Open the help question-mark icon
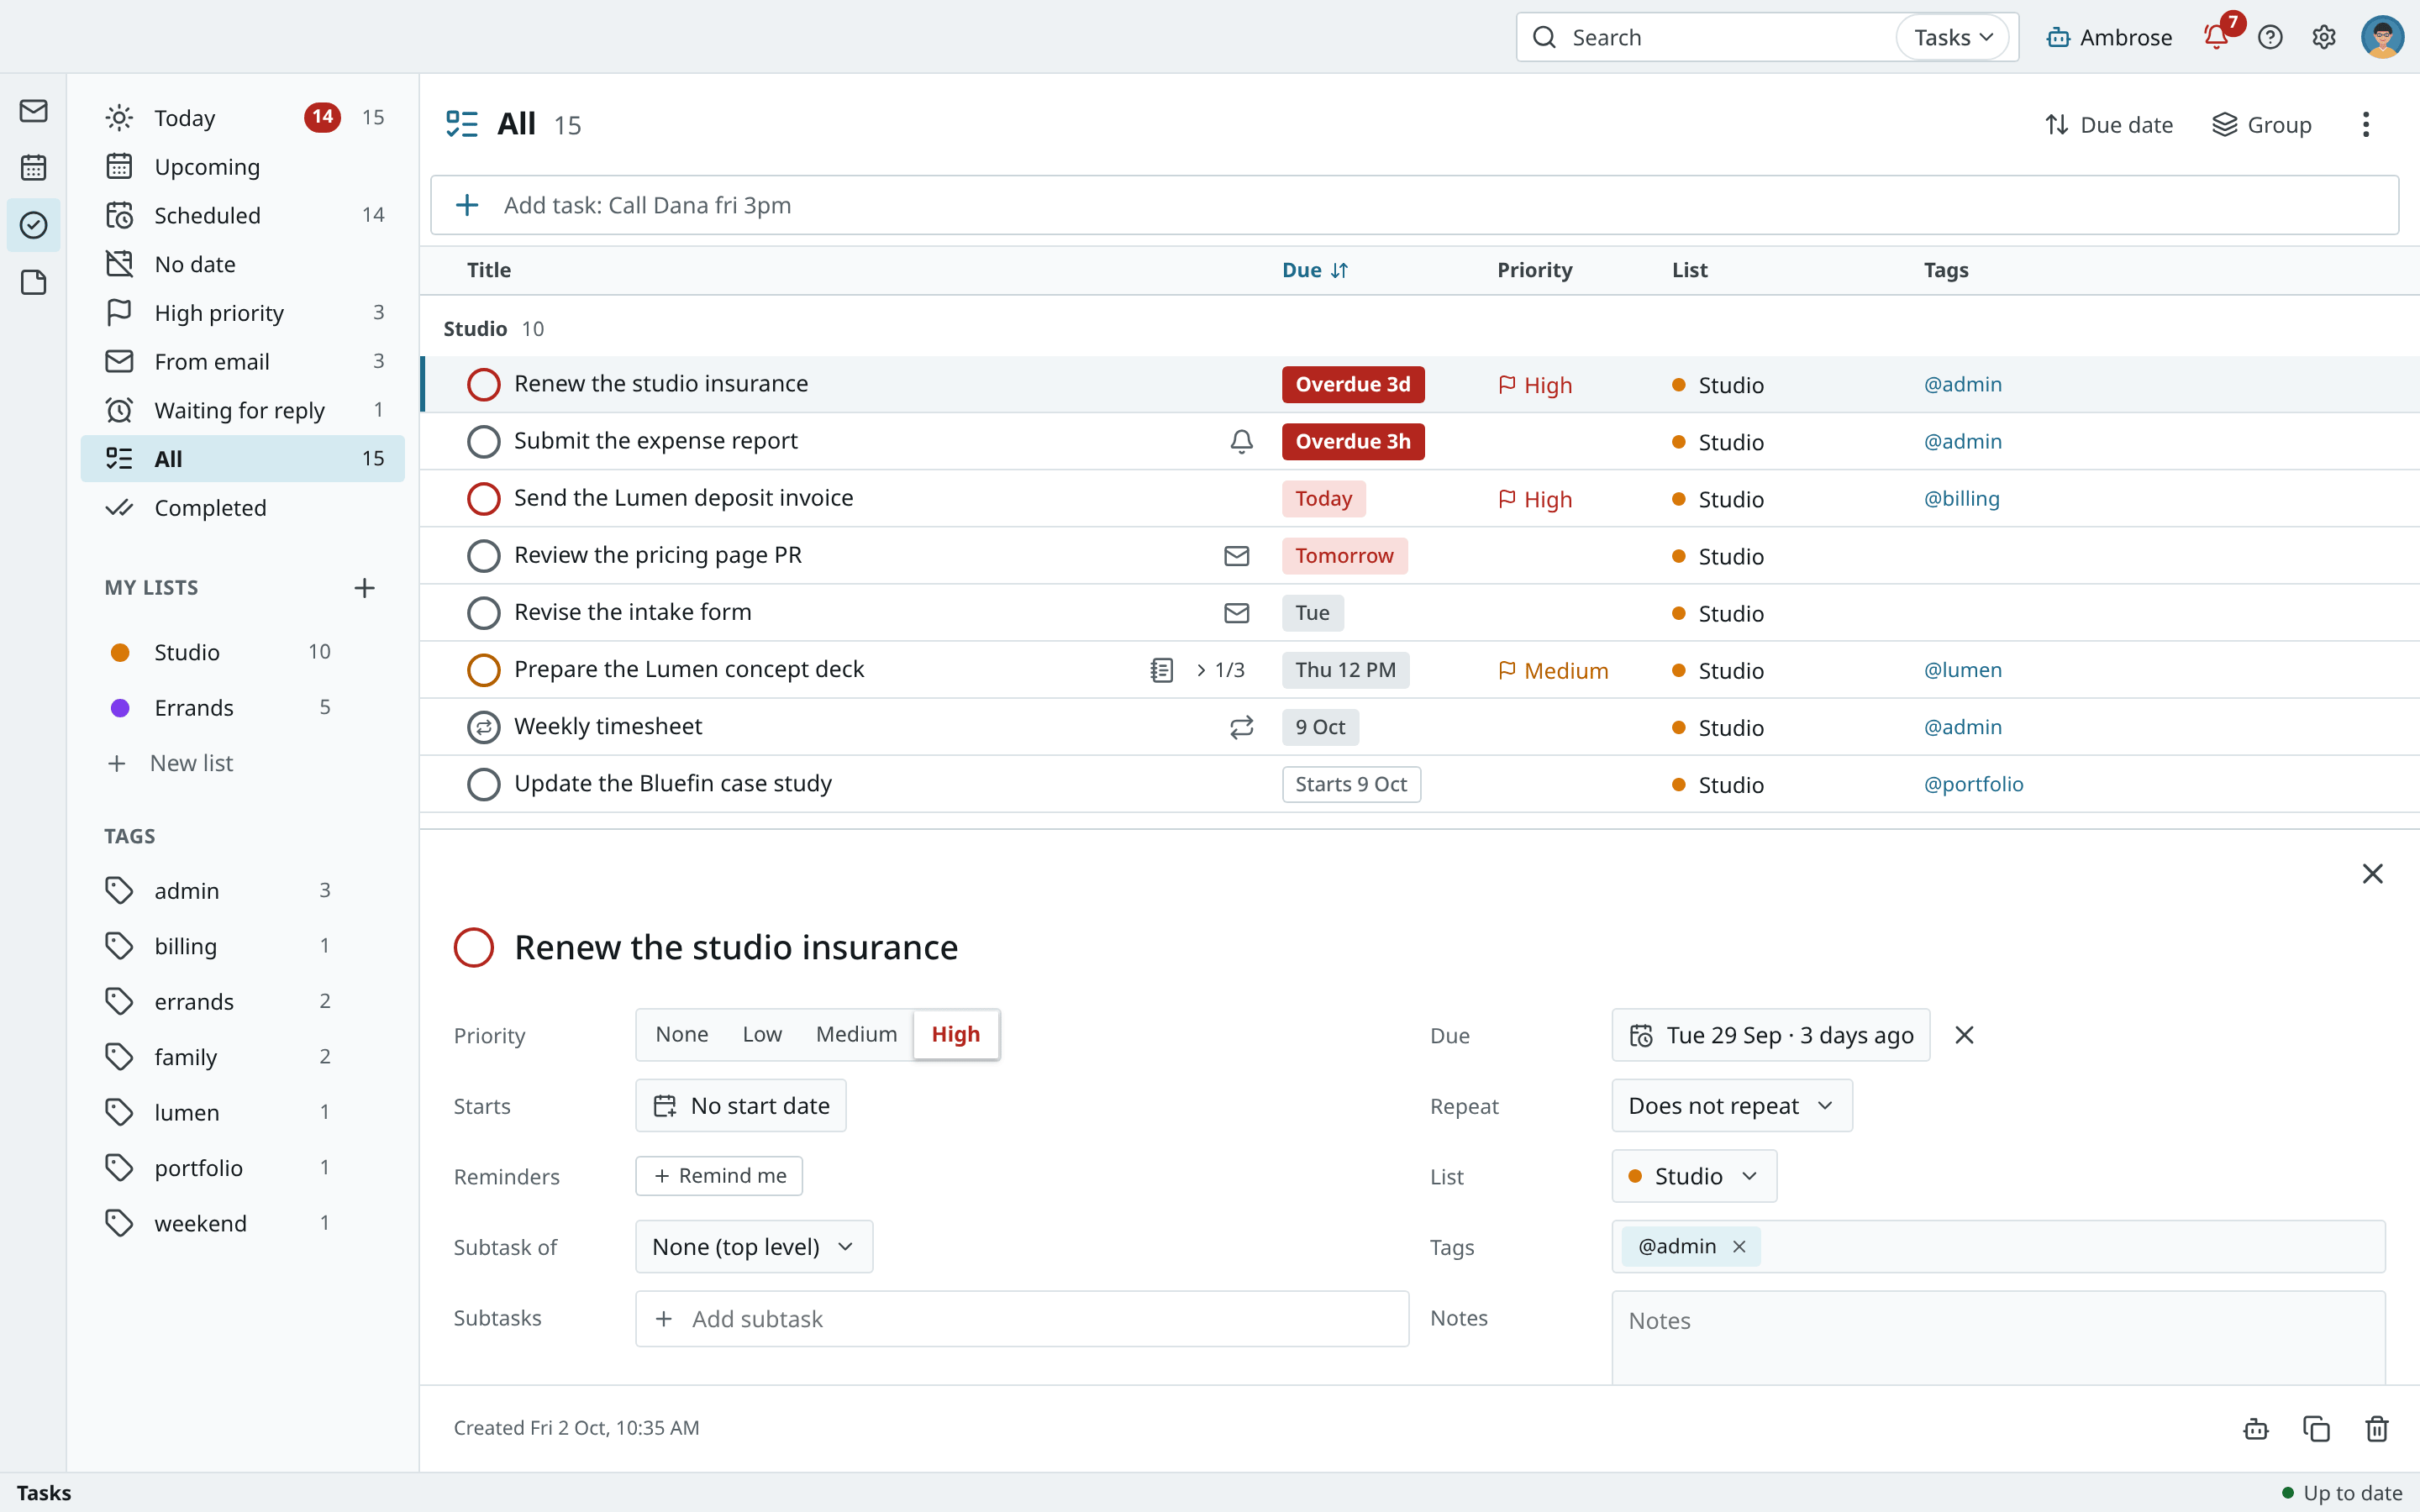The image size is (2420, 1512). tap(2270, 37)
